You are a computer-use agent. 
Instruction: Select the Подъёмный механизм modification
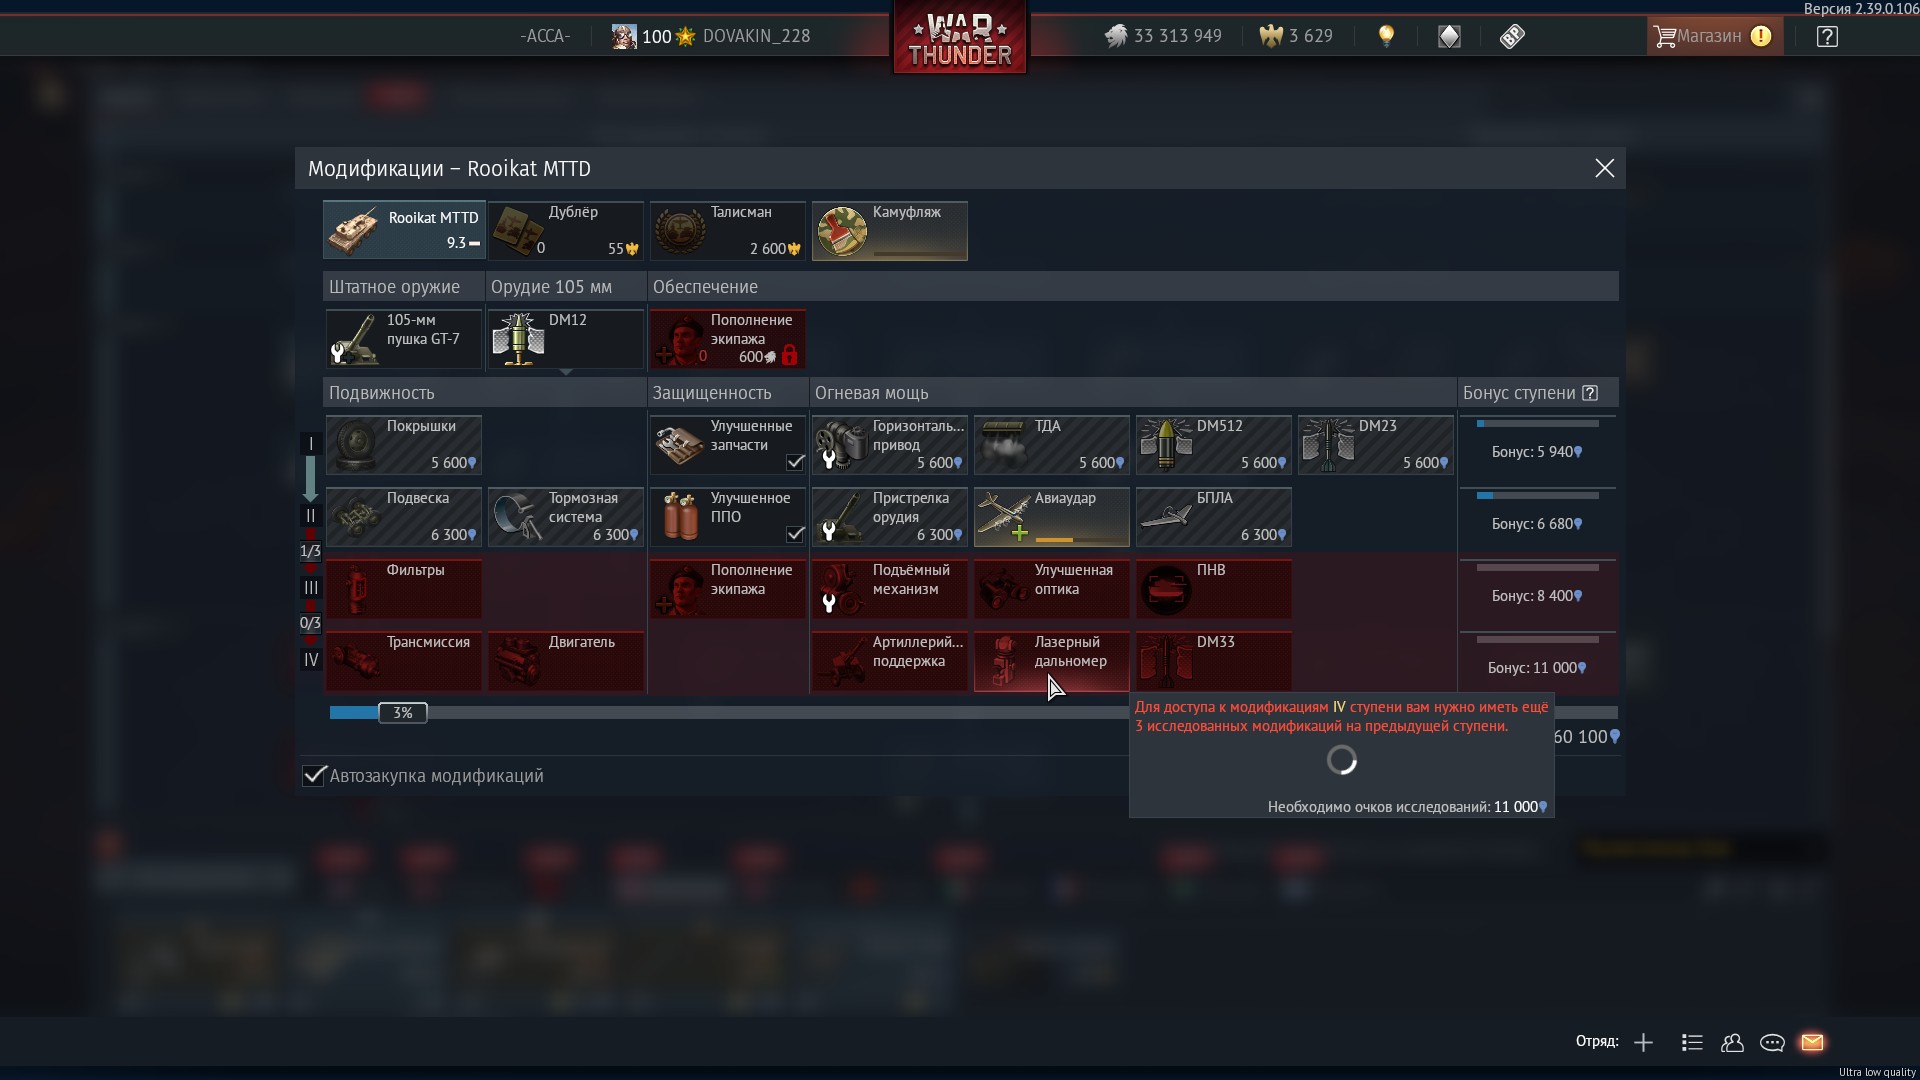coord(890,589)
